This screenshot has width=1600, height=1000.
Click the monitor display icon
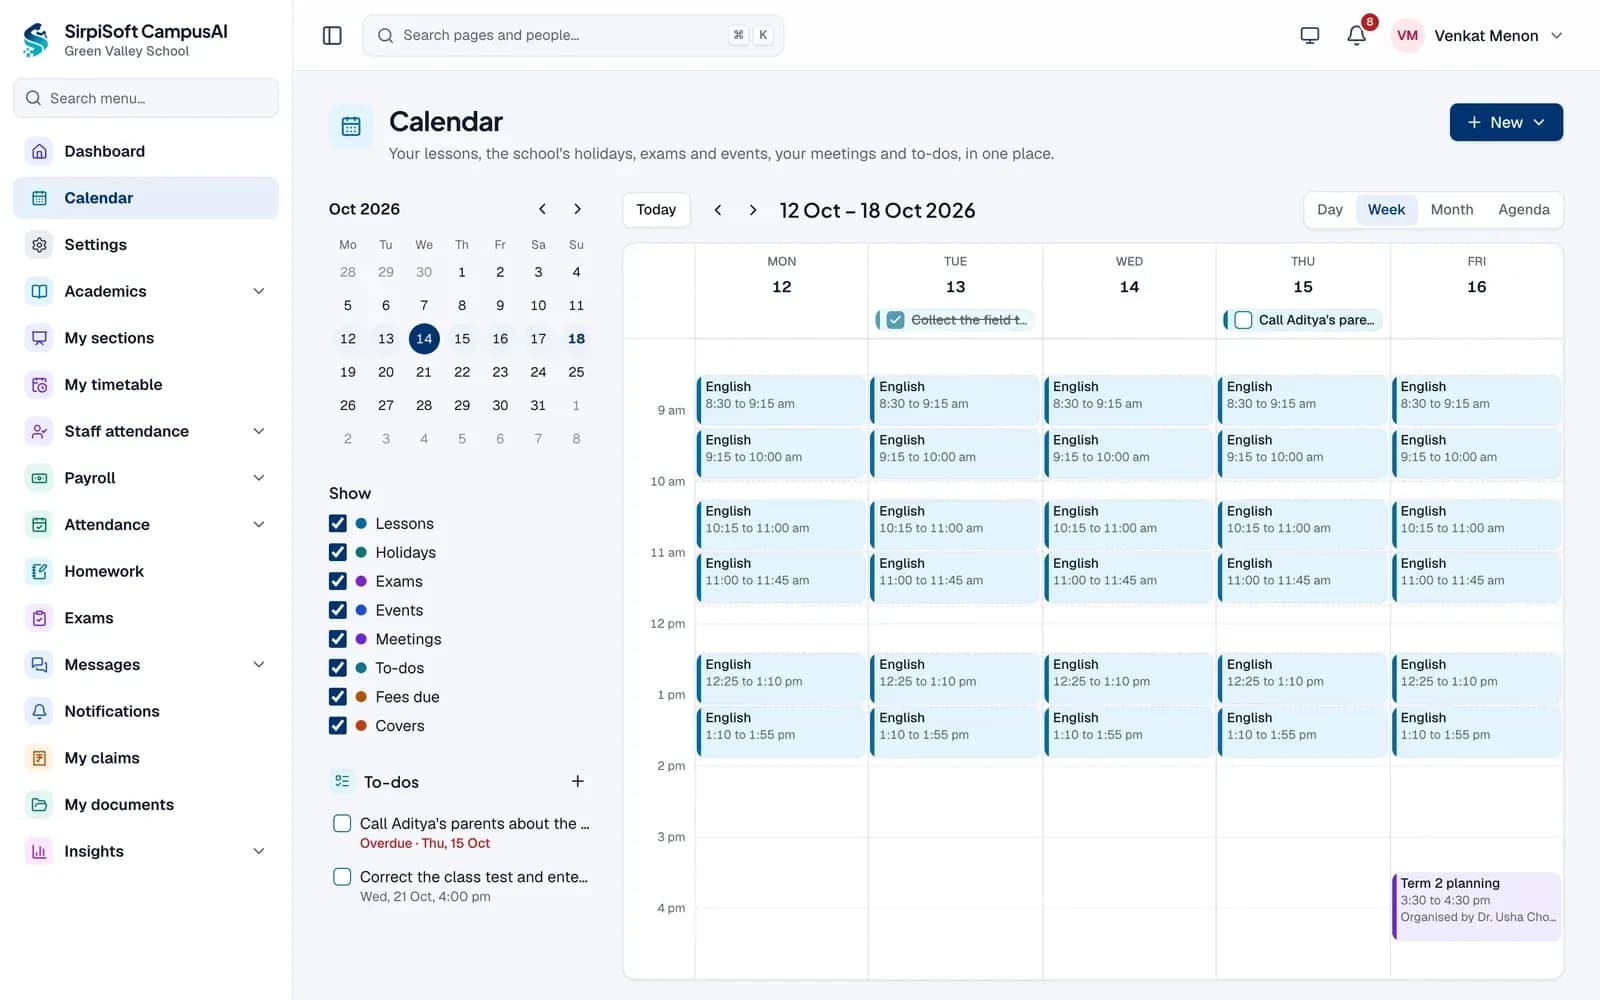(1309, 35)
